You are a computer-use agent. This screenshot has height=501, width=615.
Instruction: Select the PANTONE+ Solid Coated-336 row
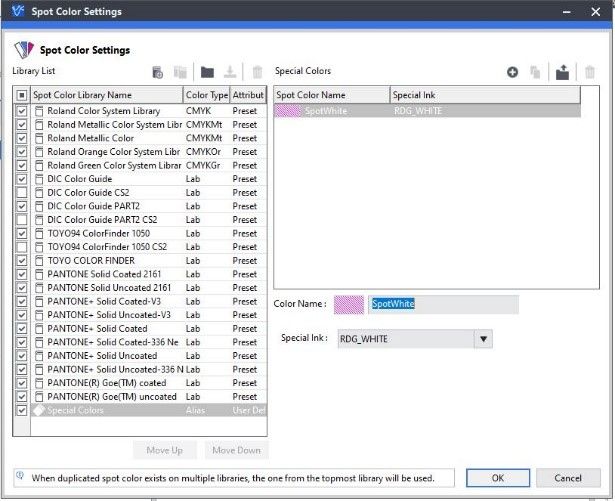[149, 343]
